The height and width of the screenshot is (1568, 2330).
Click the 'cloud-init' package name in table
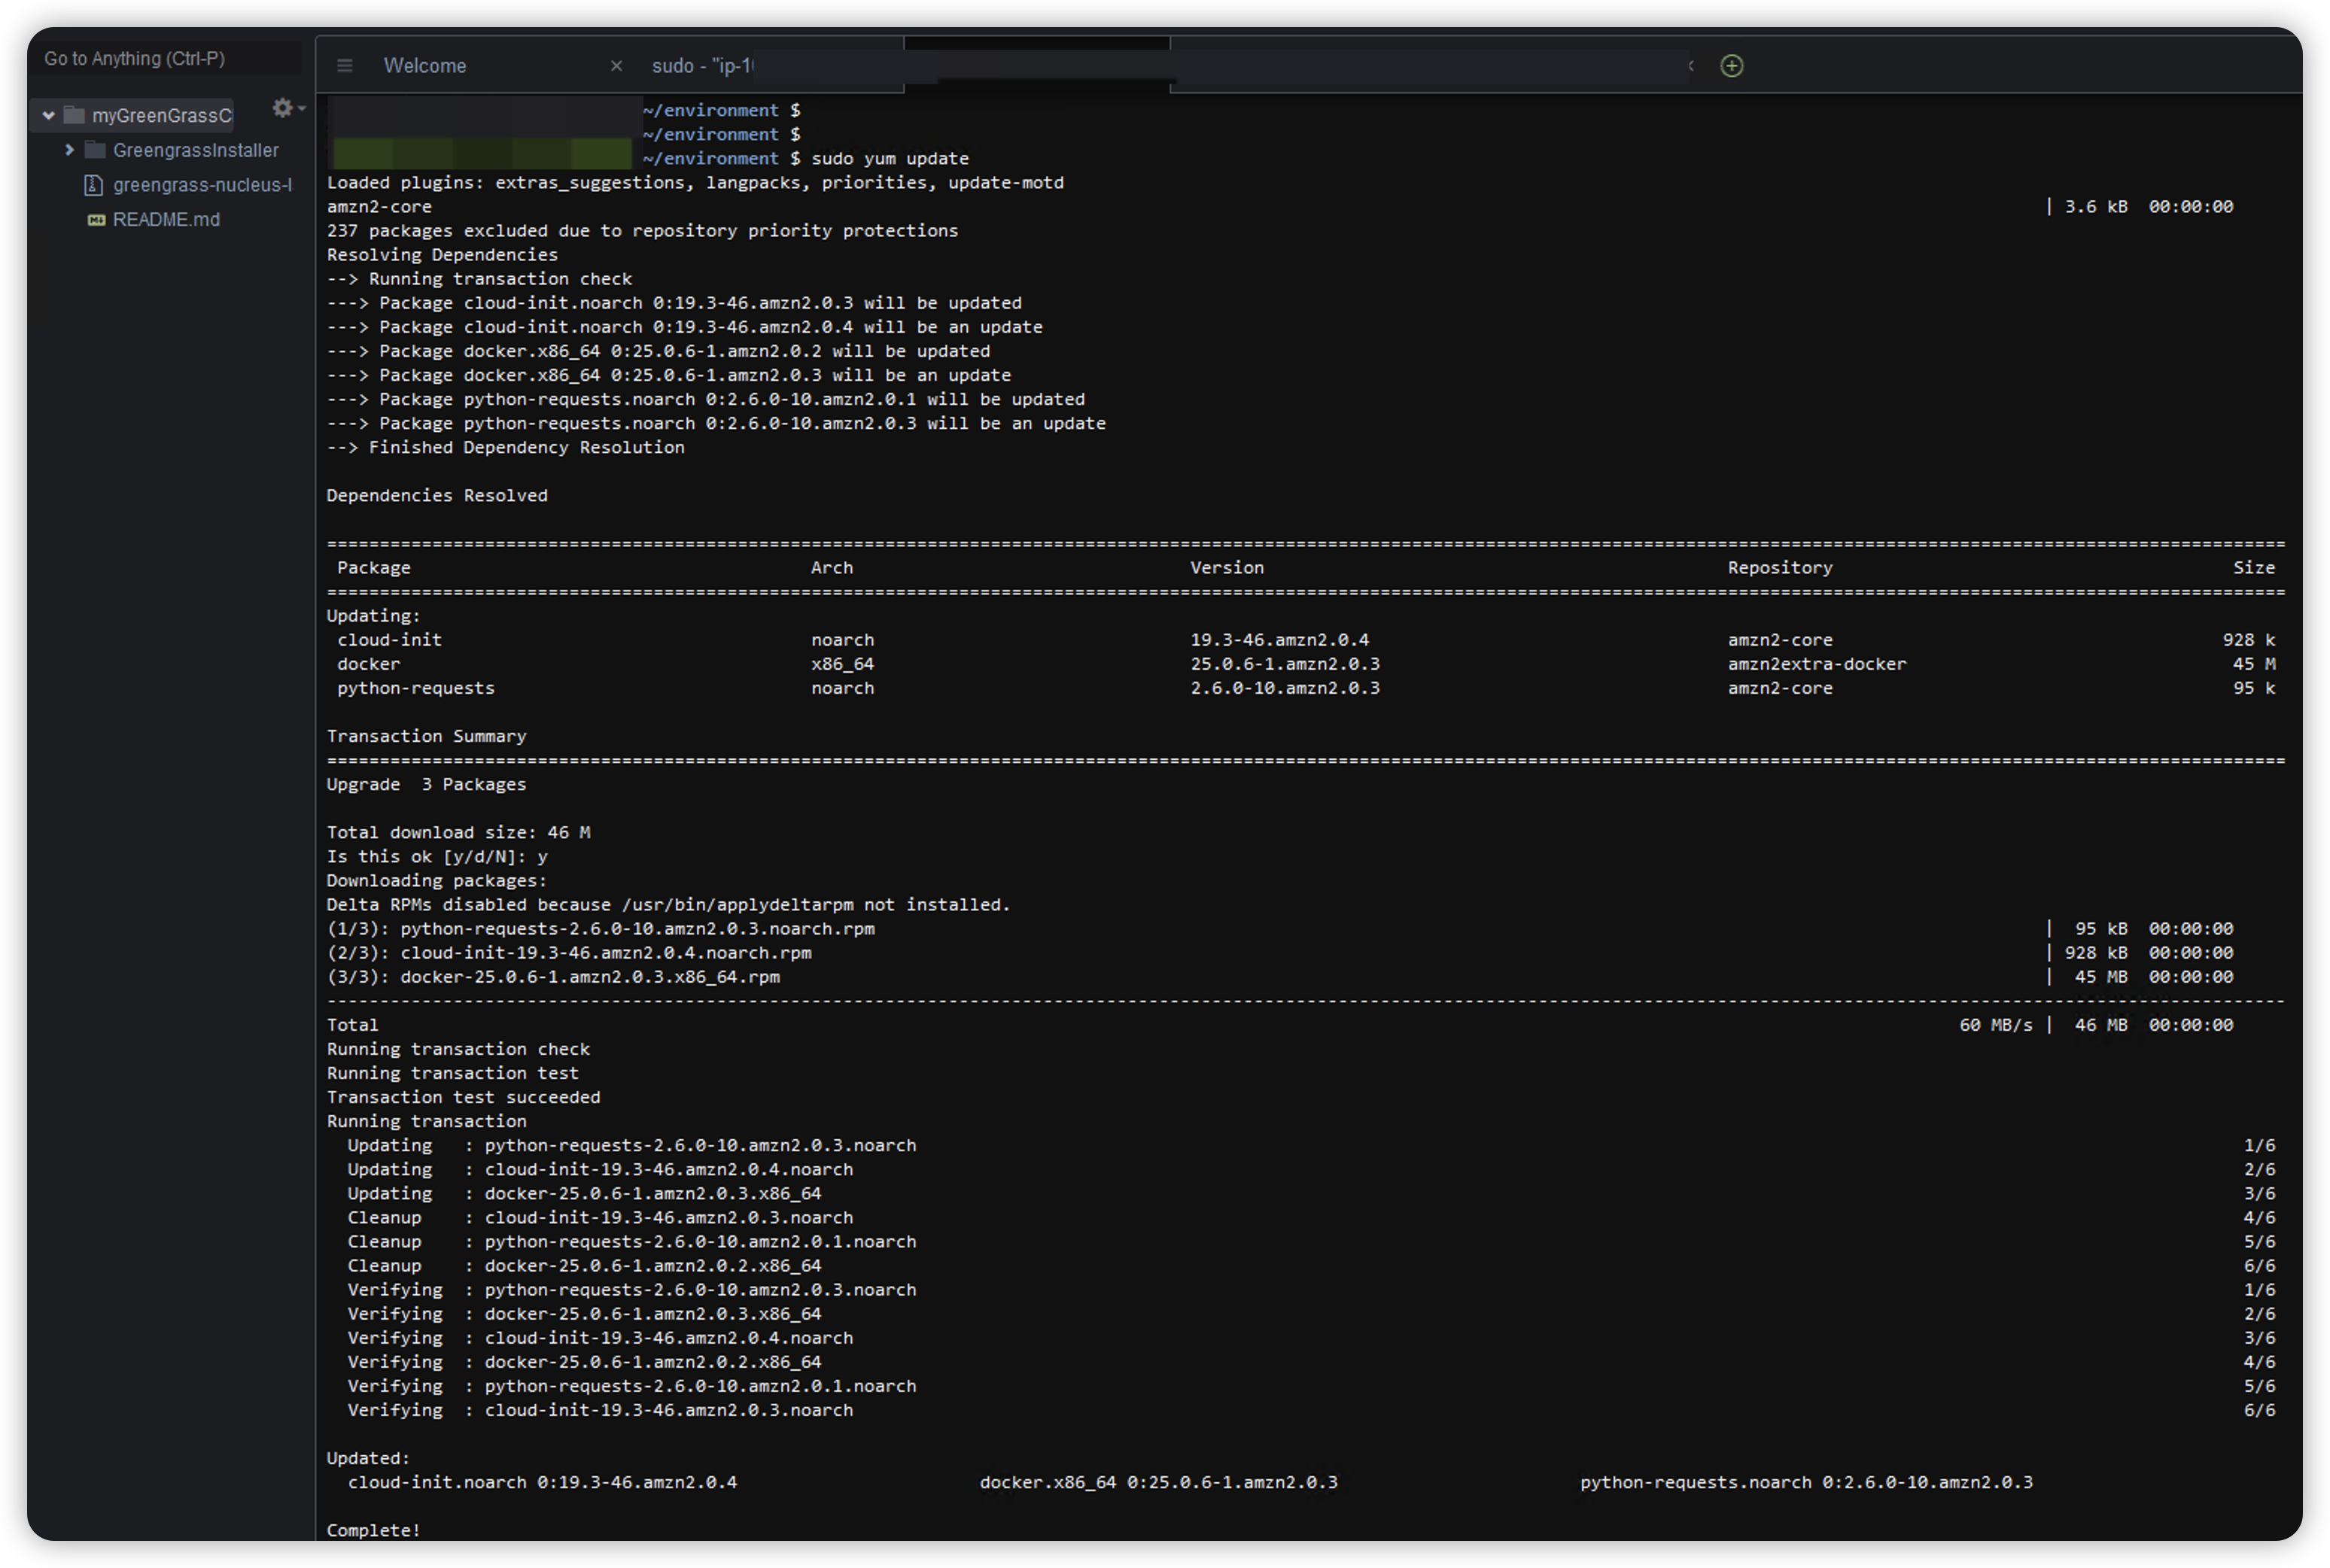coord(389,640)
